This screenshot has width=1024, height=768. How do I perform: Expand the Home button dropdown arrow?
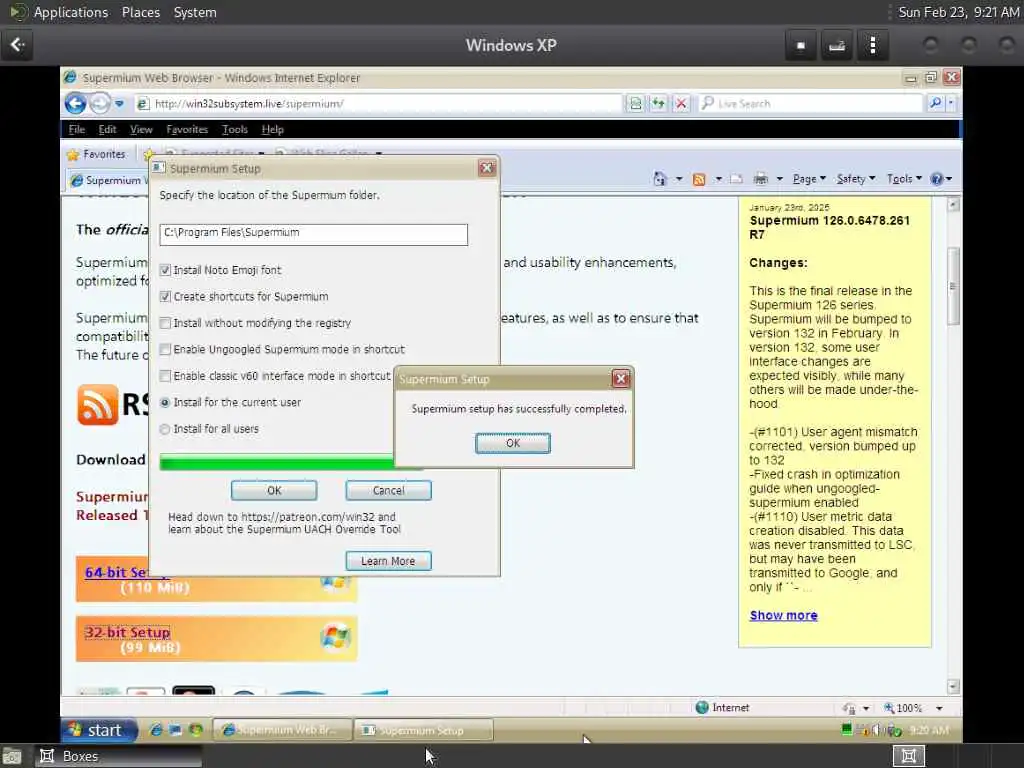tap(679, 179)
